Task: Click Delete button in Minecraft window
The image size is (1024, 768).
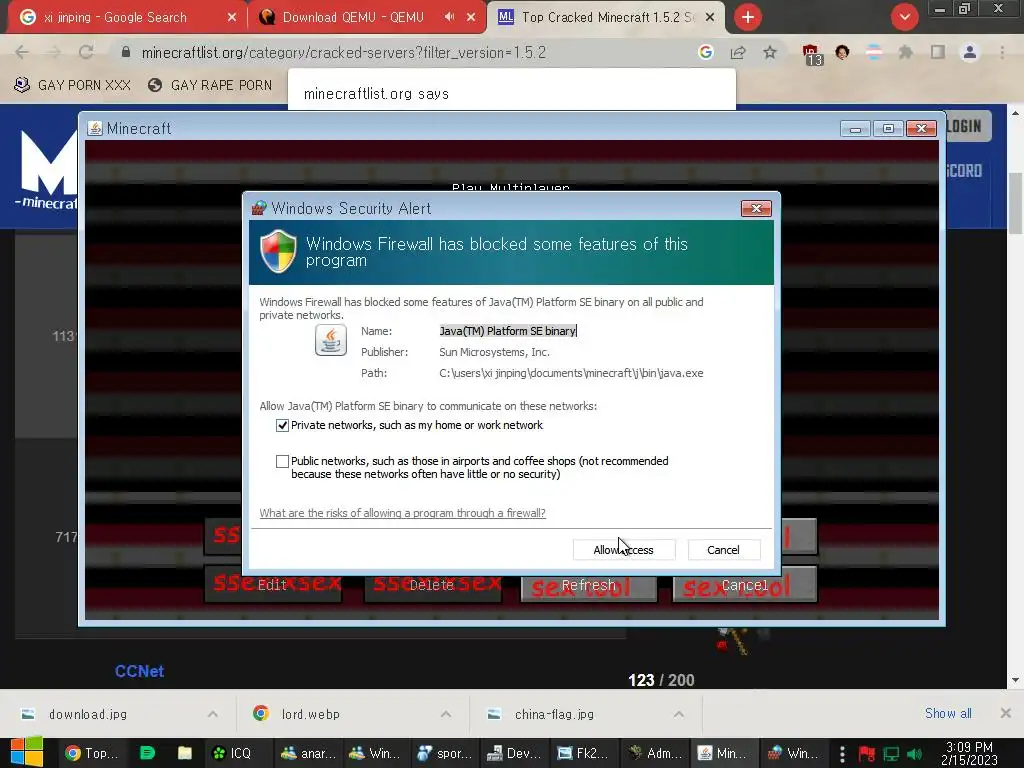Action: coord(432,584)
